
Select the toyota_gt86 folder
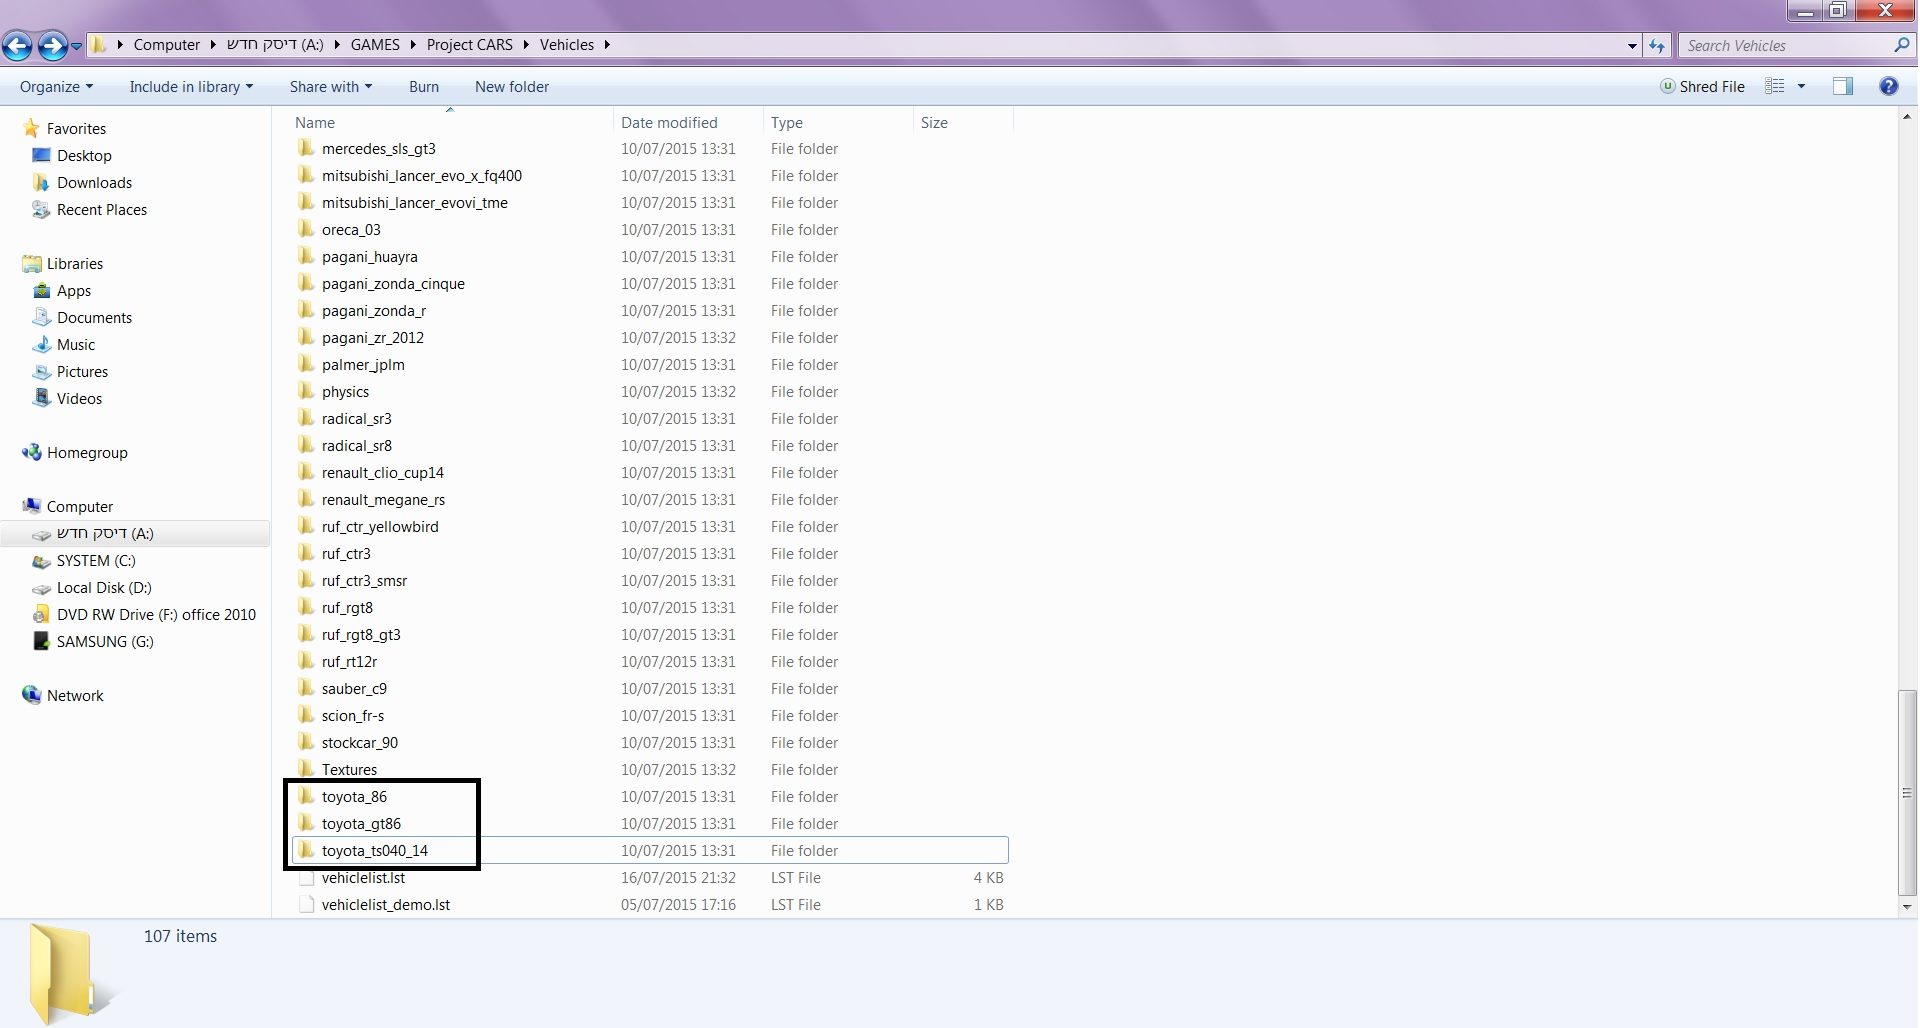click(x=361, y=823)
